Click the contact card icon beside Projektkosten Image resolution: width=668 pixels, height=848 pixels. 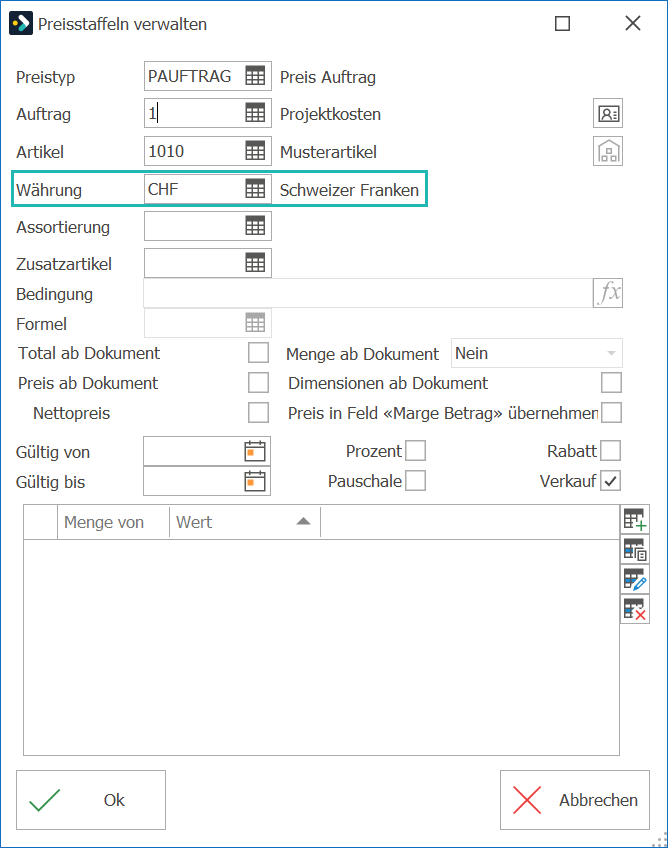608,114
